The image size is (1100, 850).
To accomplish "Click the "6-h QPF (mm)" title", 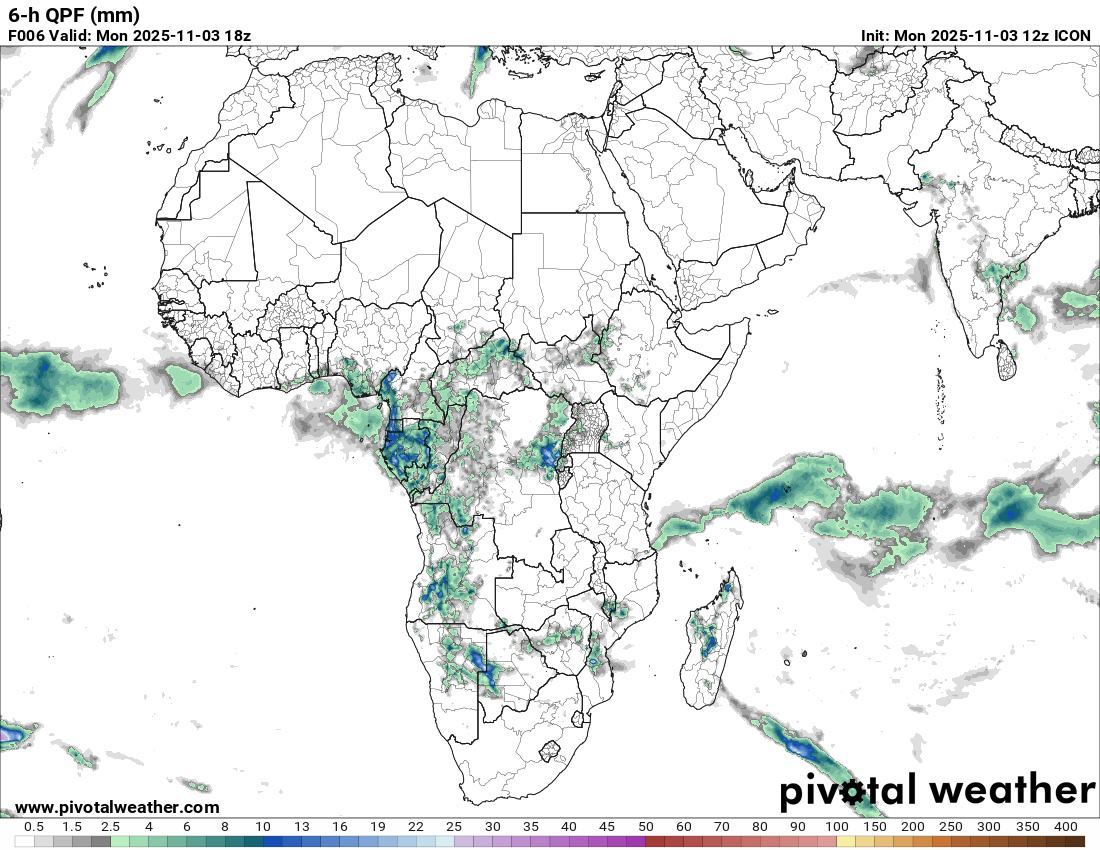I will (x=74, y=15).
